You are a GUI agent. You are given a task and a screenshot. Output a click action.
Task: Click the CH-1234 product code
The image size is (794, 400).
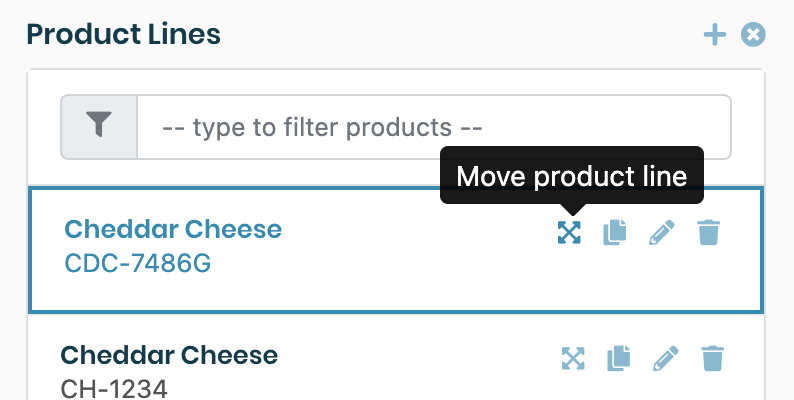pyautogui.click(x=114, y=388)
